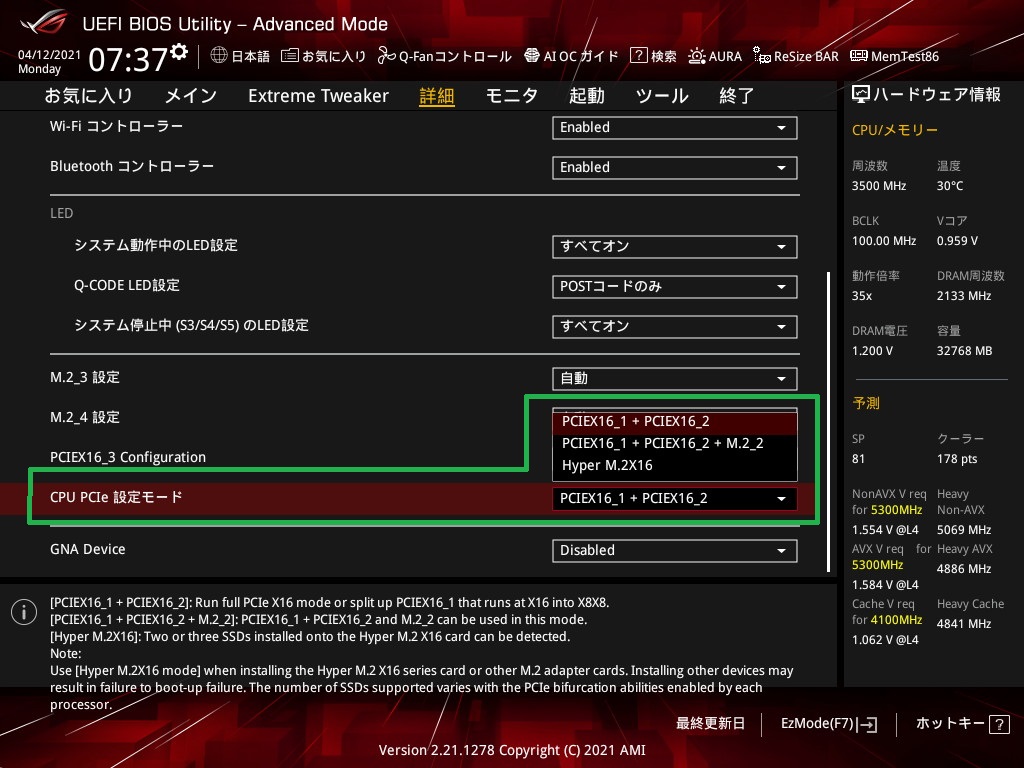Click the hotkey question mark icon

pos(999,724)
